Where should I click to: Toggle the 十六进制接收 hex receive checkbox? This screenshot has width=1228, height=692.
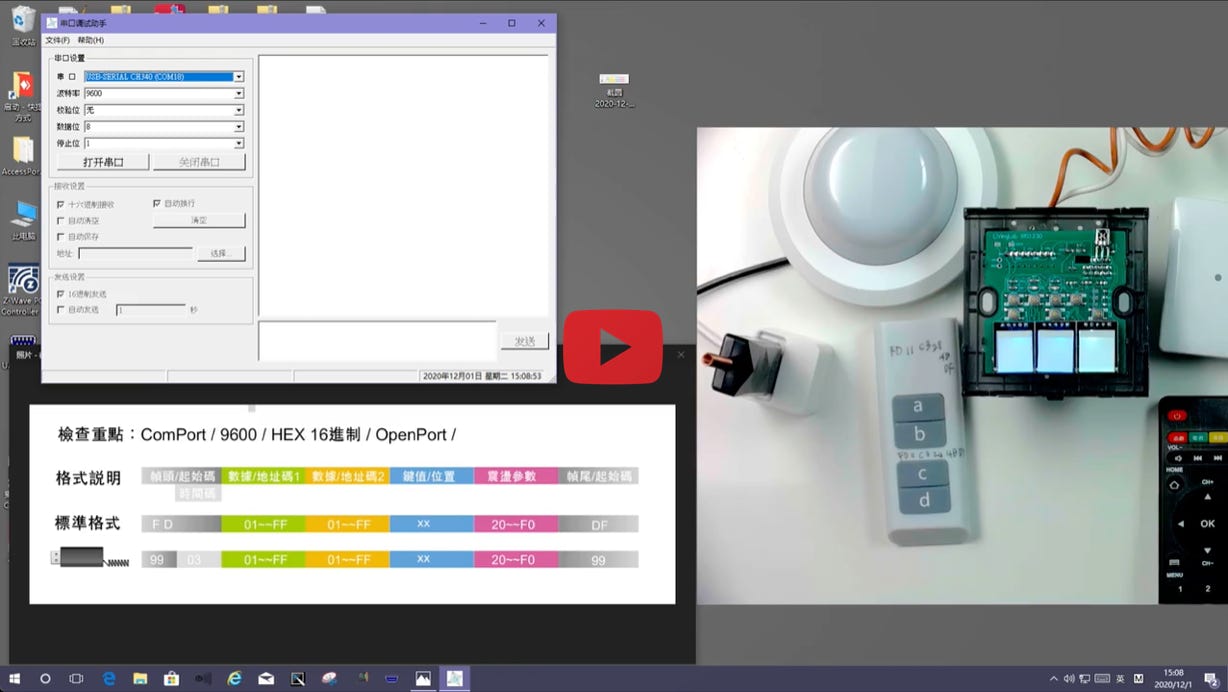(61, 204)
